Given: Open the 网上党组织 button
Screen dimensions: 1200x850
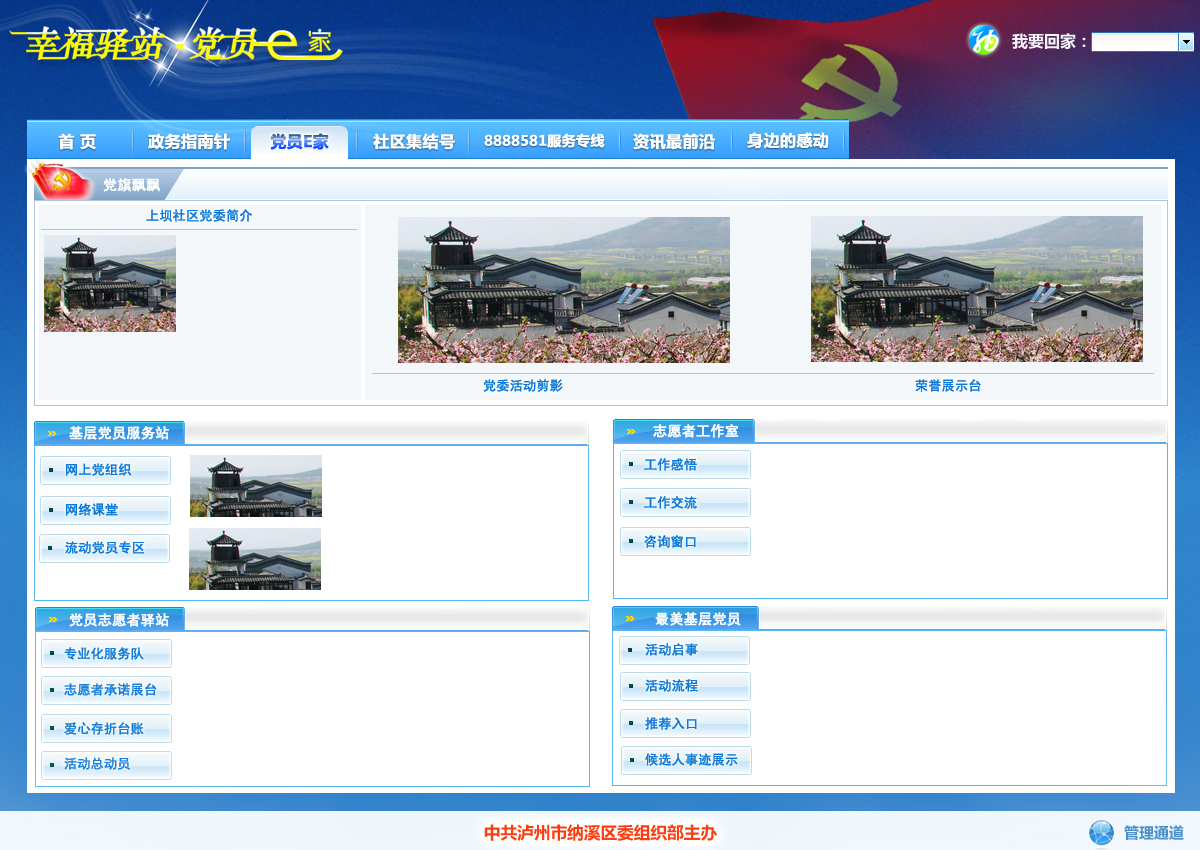Looking at the screenshot, I should (x=105, y=470).
